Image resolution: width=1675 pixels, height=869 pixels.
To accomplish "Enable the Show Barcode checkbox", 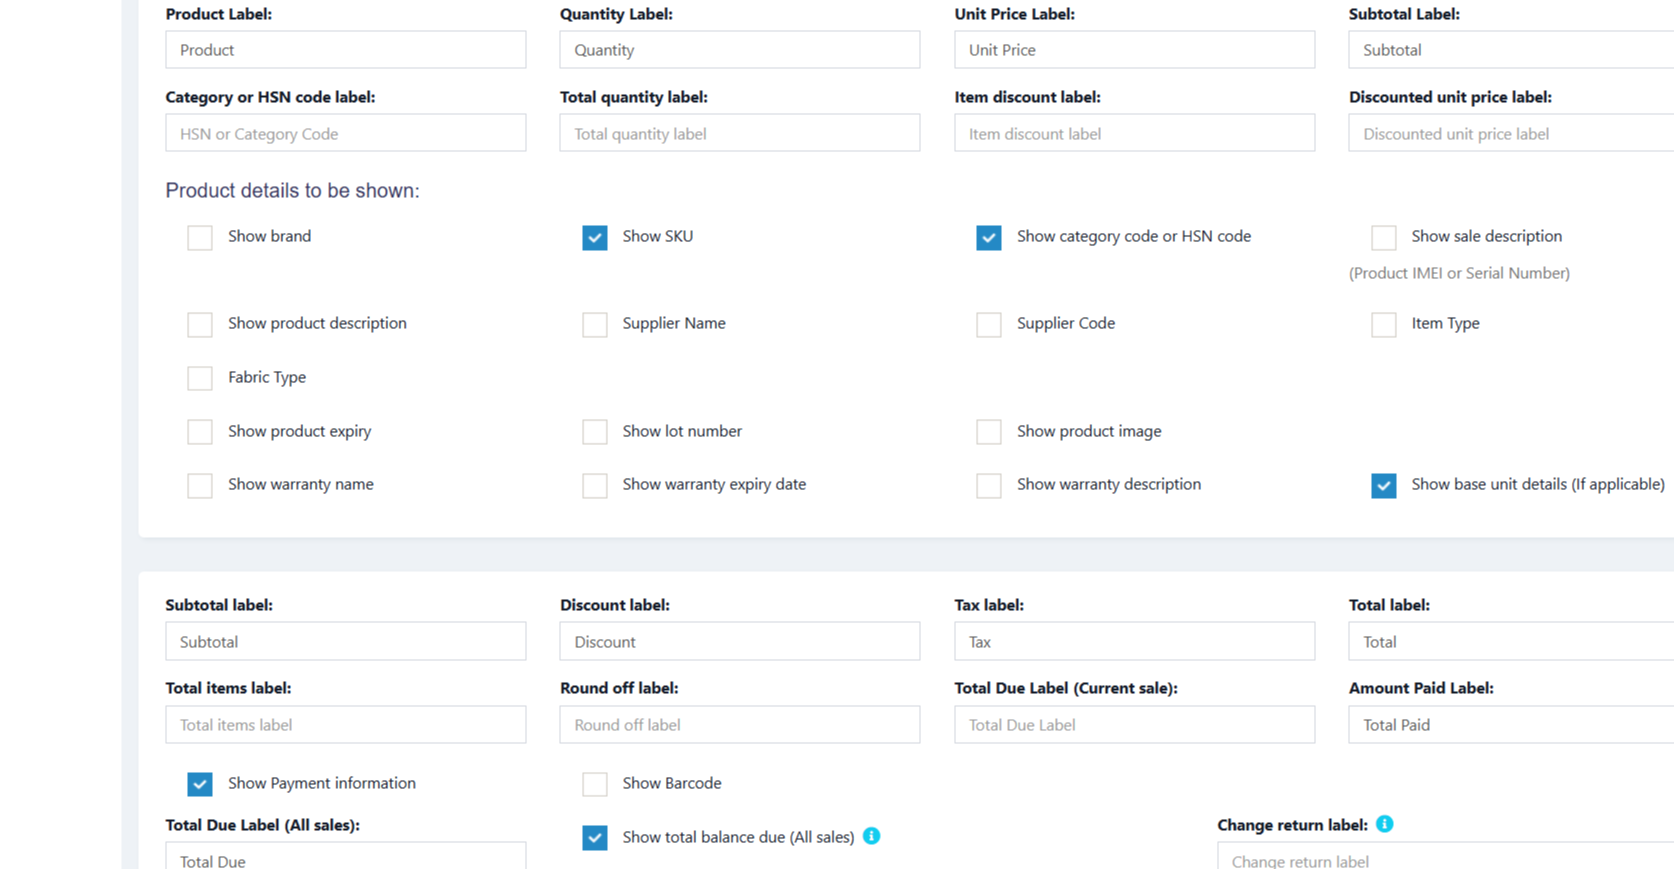I will pos(595,784).
